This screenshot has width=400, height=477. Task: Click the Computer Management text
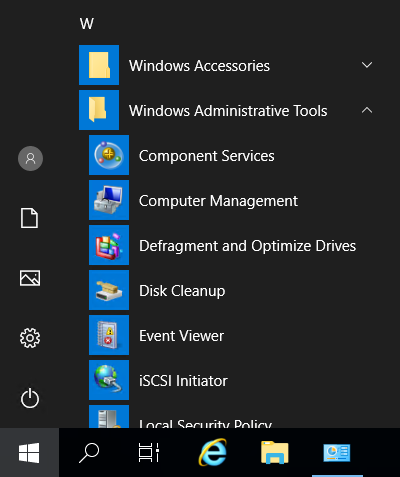click(218, 201)
